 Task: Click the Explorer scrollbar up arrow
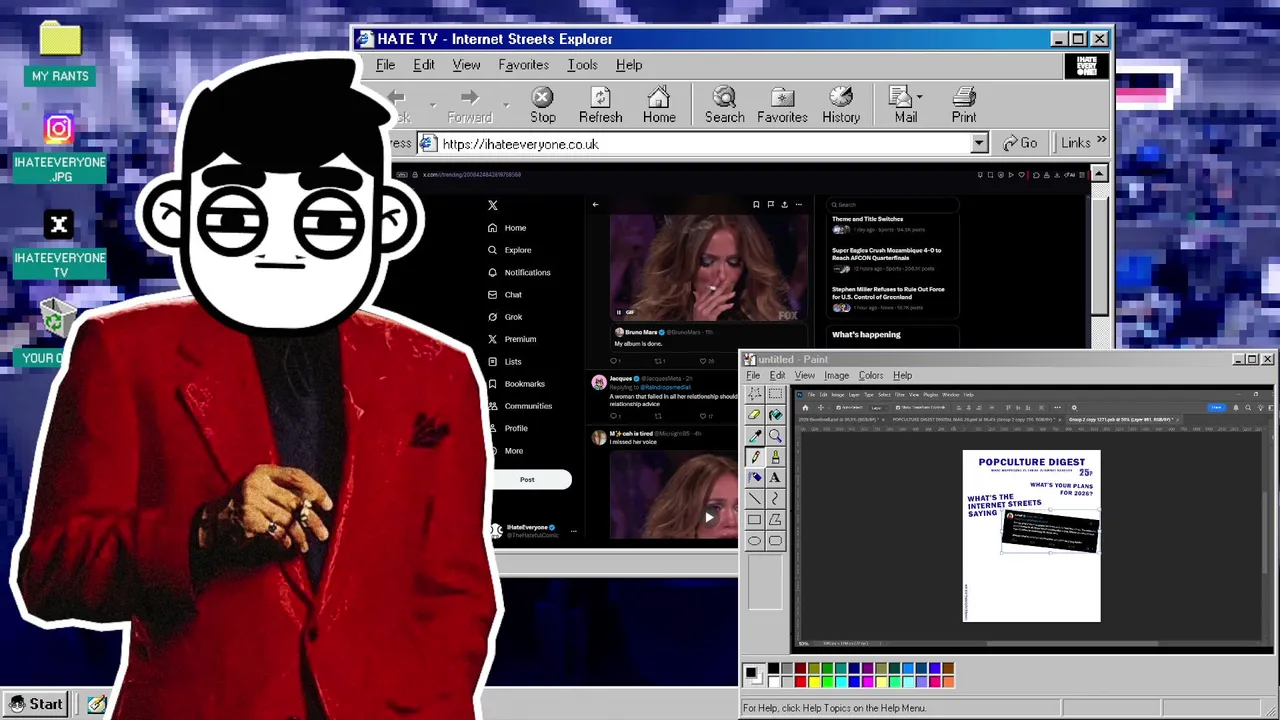coord(1100,174)
